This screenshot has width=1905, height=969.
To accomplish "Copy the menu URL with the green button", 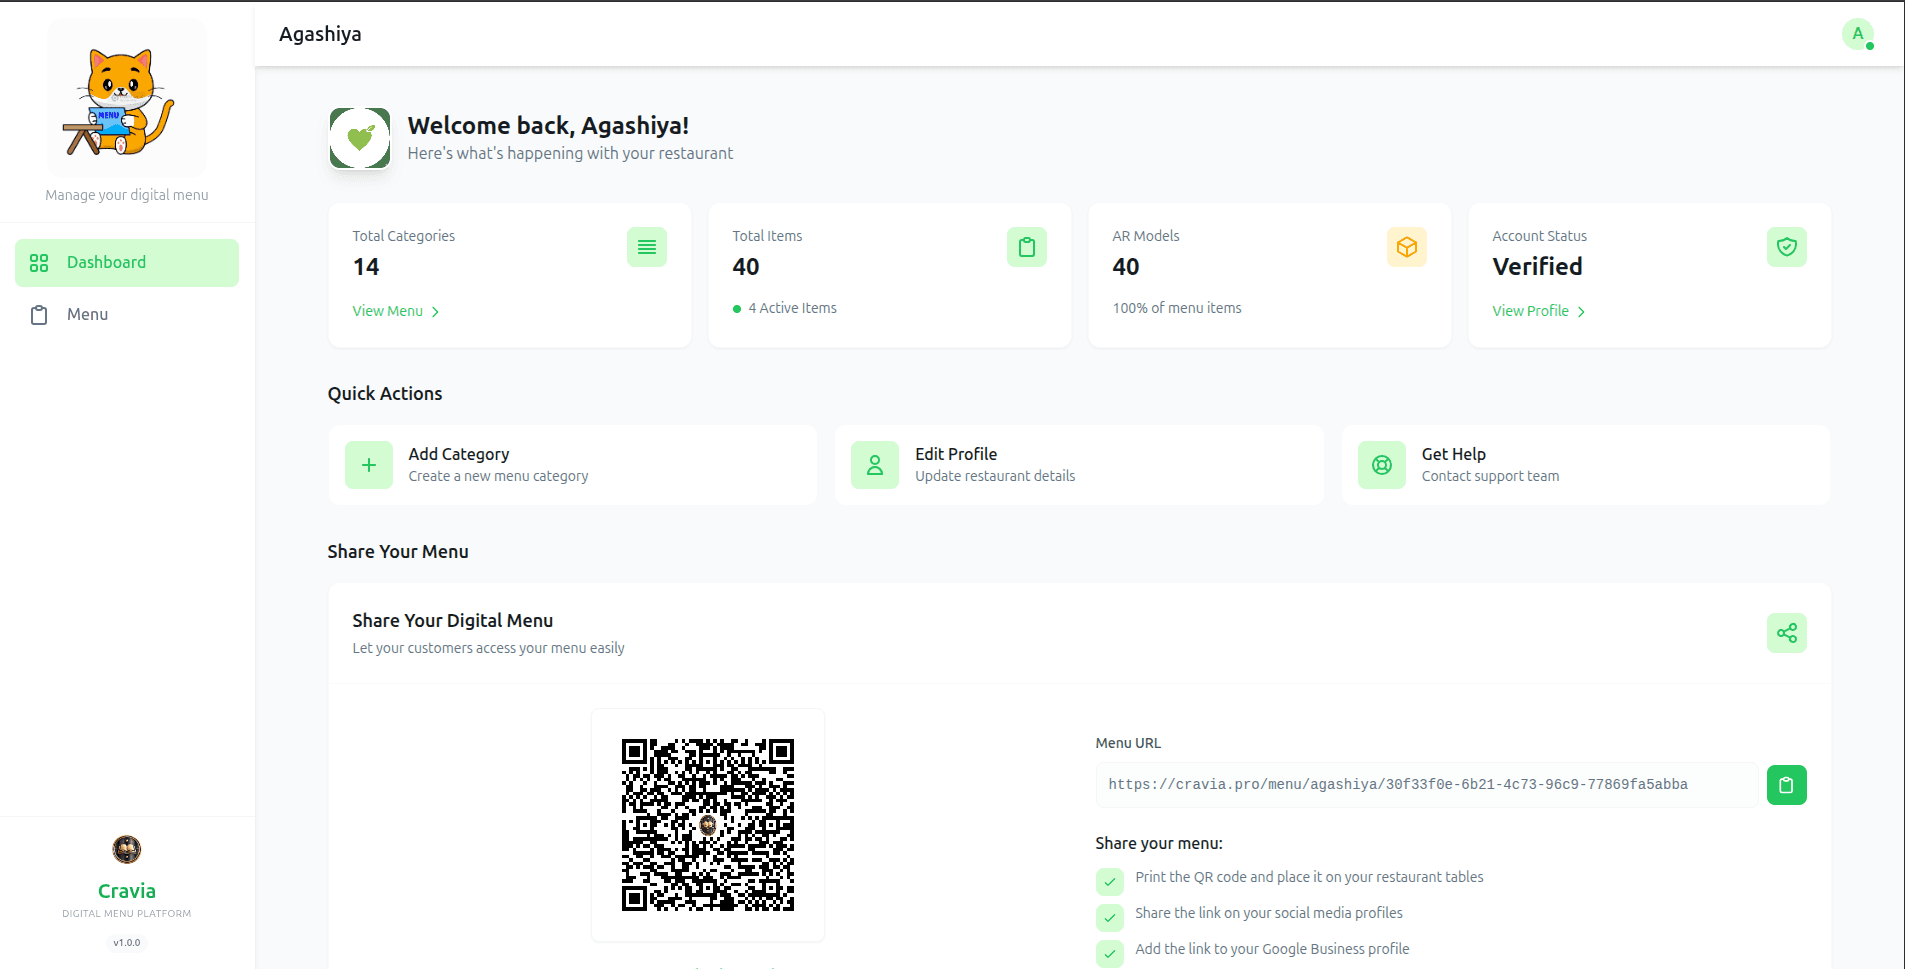I will (1787, 785).
